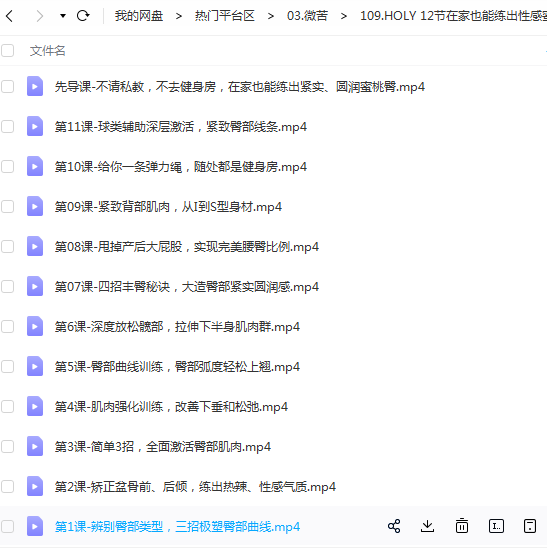
Task: Share the 第1课 video file
Action: pyautogui.click(x=394, y=526)
